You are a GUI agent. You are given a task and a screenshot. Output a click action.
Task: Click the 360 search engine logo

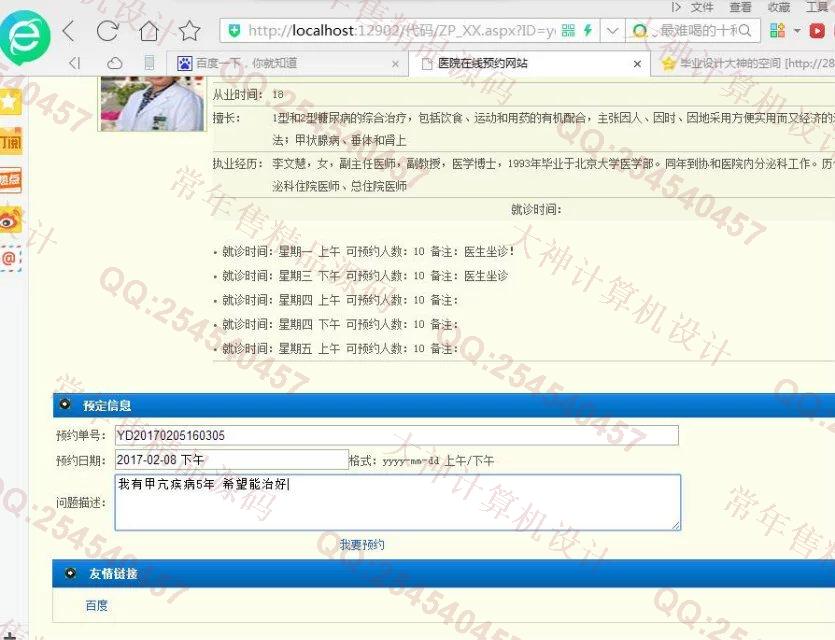point(640,31)
